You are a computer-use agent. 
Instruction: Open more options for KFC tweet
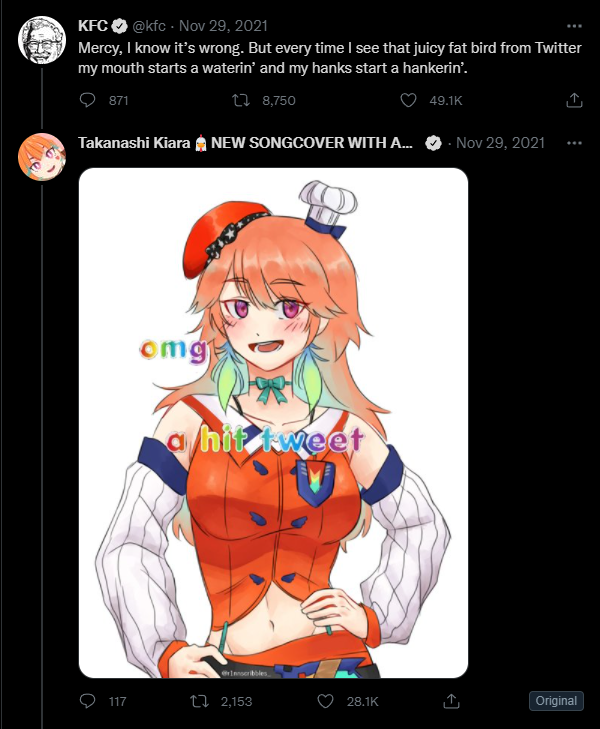pyautogui.click(x=574, y=26)
